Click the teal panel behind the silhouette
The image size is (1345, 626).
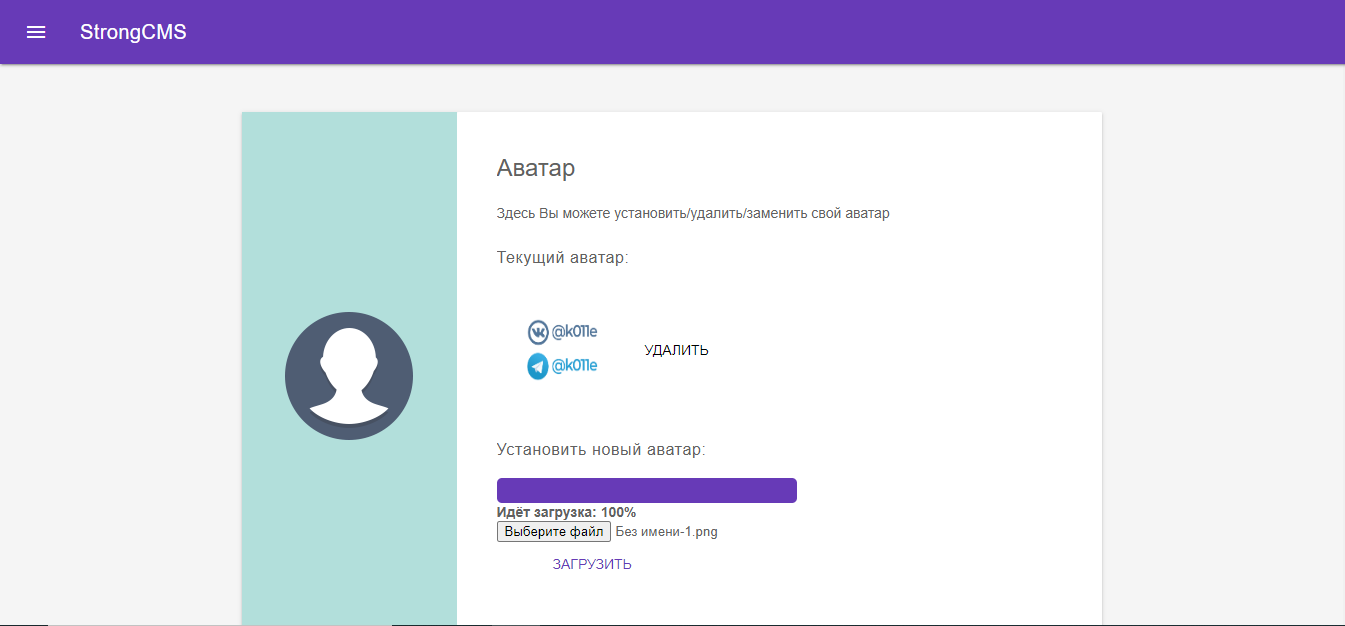349,200
